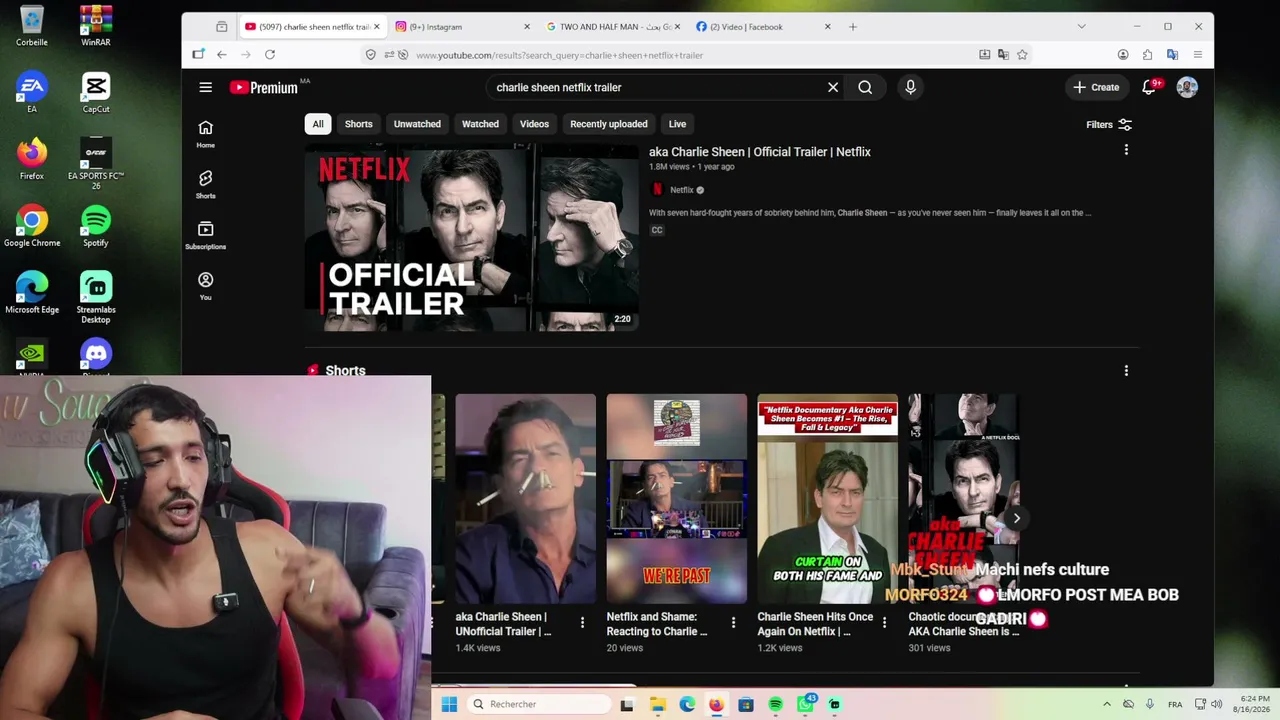Open WinRAR from the desktop
Screen dimensions: 1280x720
[96, 26]
